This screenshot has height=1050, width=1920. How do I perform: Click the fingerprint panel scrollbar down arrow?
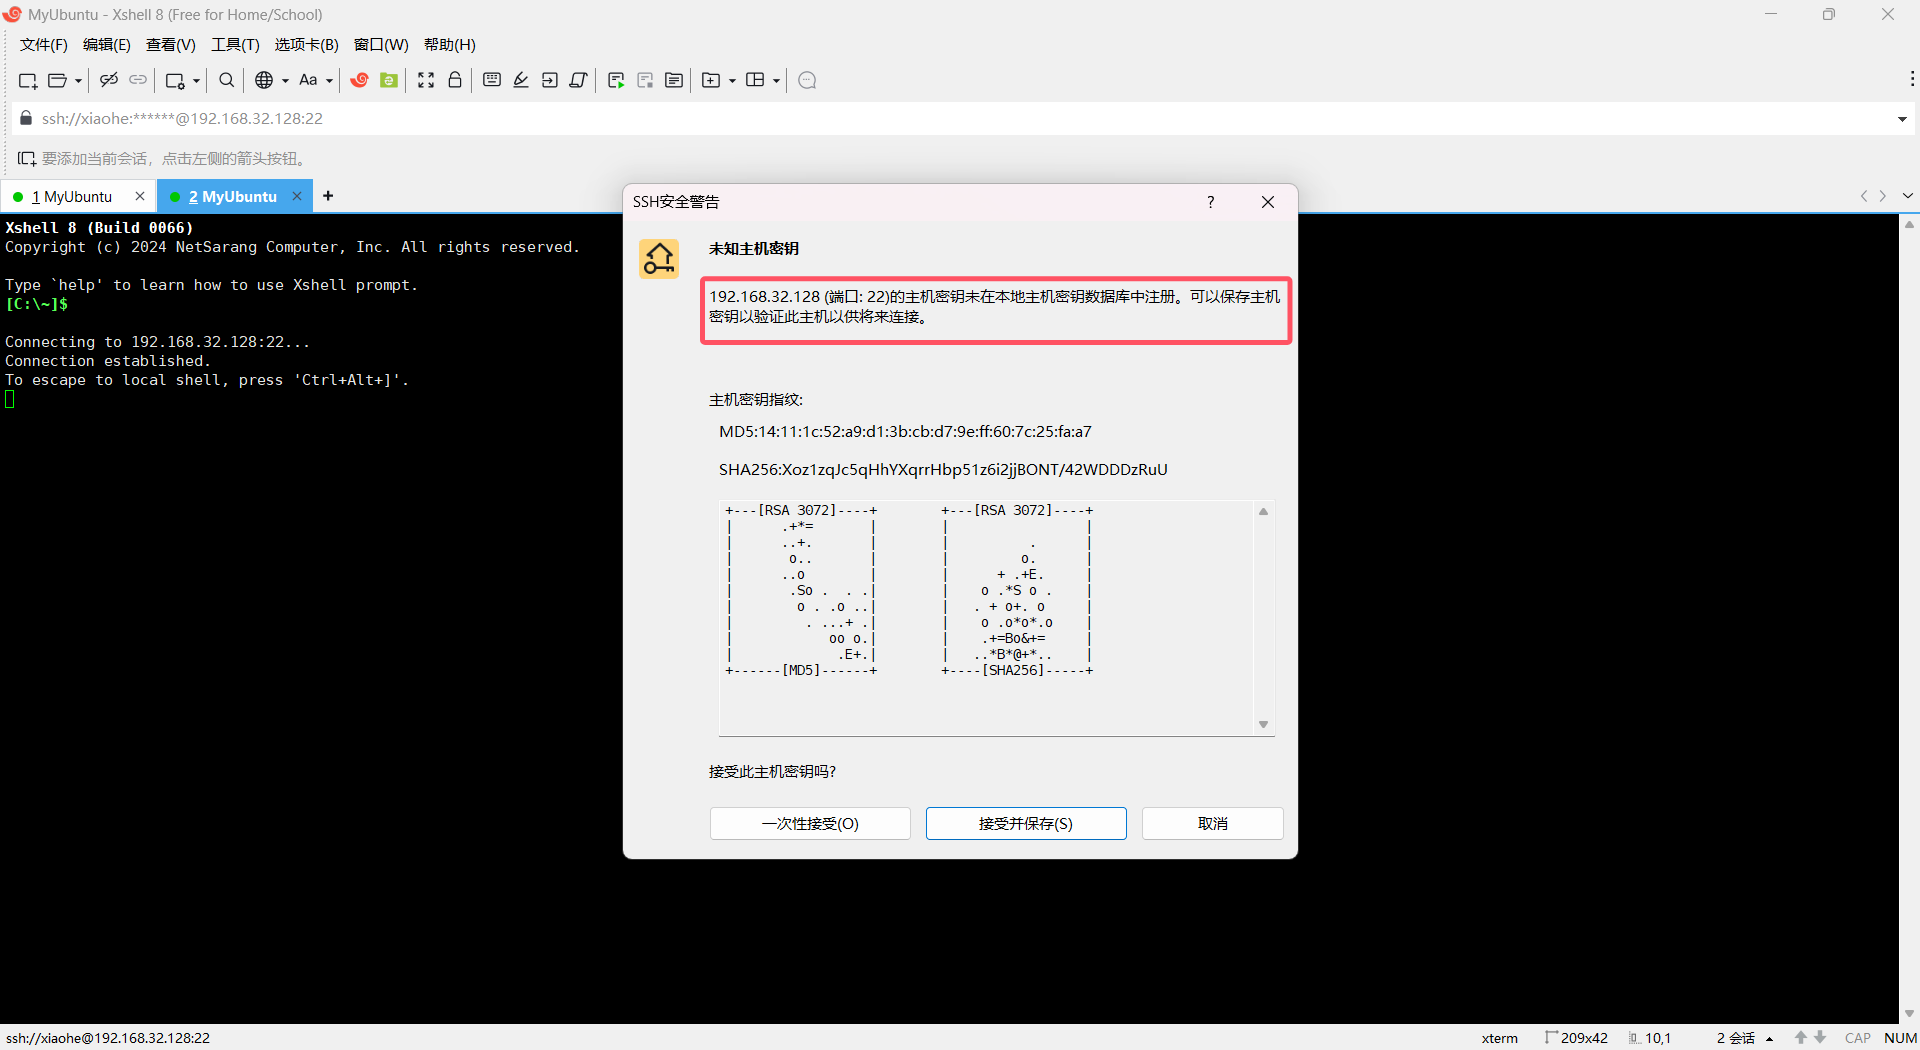(1262, 723)
